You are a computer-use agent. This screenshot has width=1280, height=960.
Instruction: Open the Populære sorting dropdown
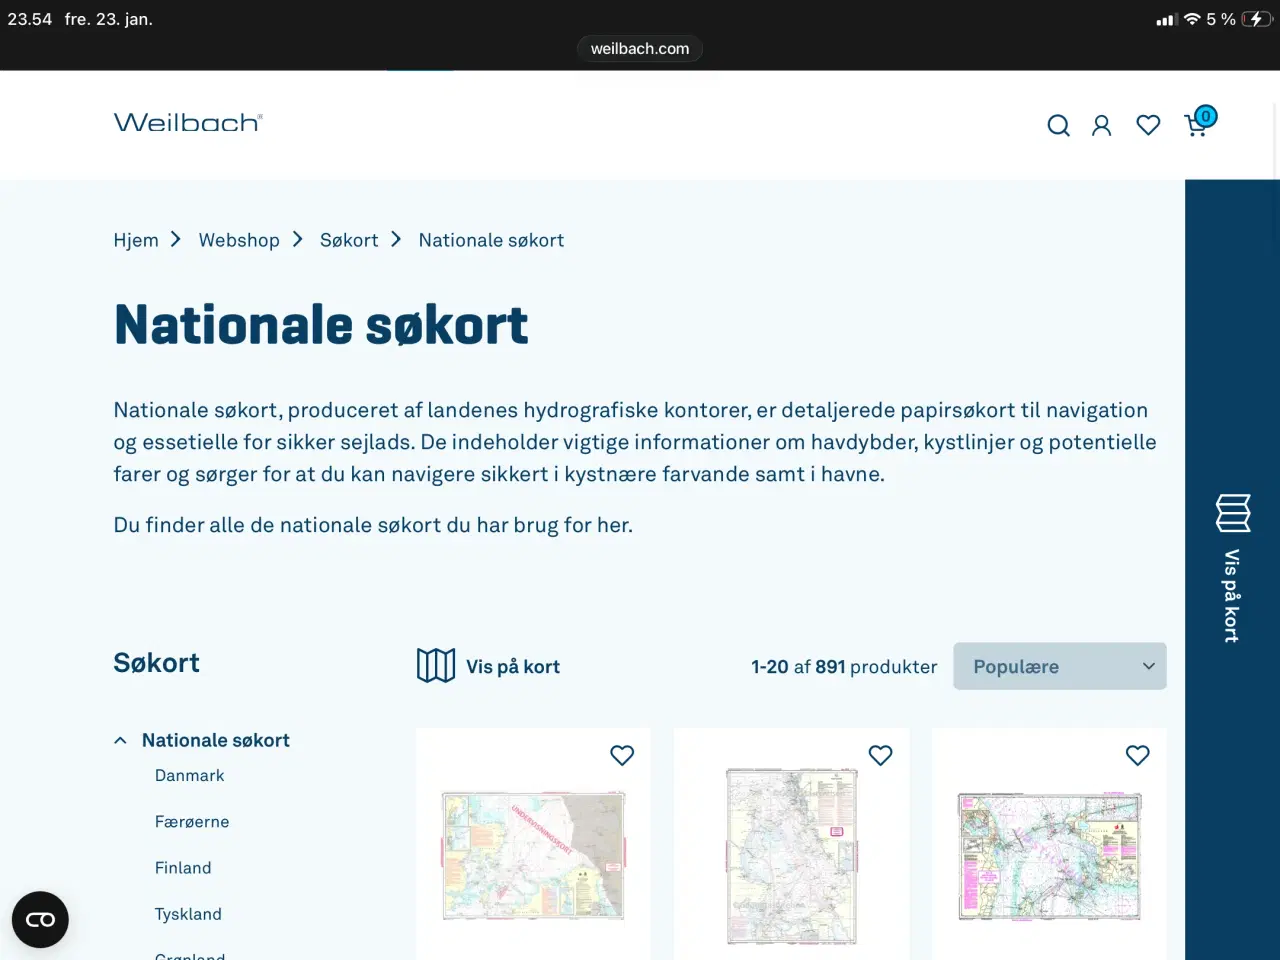coord(1059,666)
